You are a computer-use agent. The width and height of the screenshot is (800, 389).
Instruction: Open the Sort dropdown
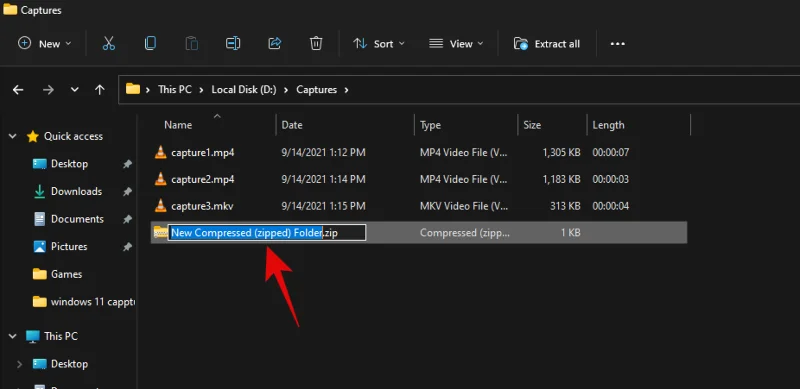379,44
